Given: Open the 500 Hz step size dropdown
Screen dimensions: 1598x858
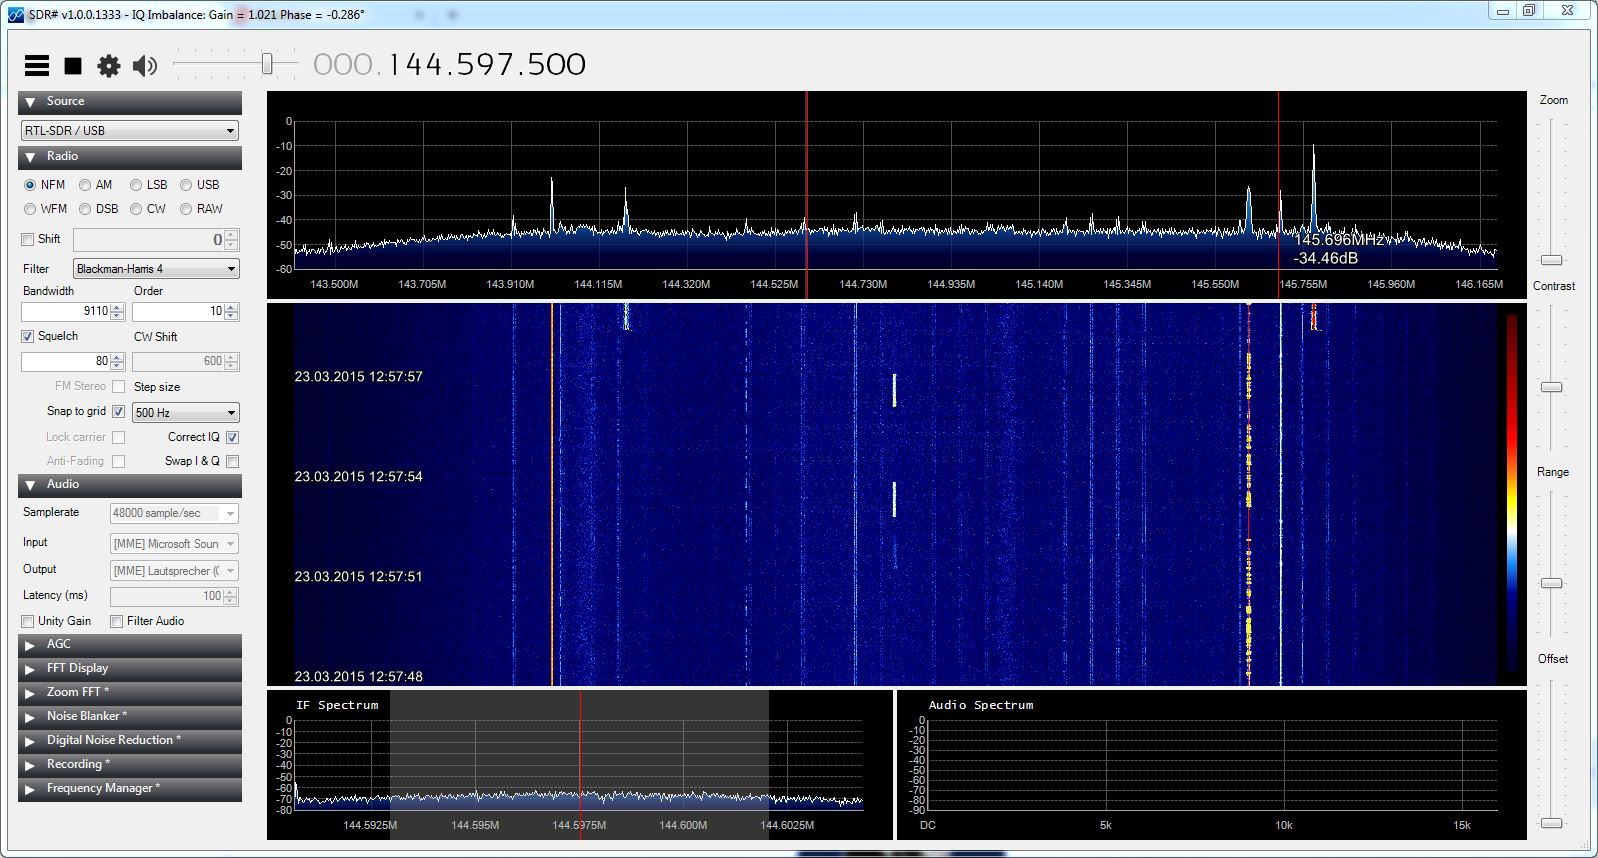Looking at the screenshot, I should [186, 413].
